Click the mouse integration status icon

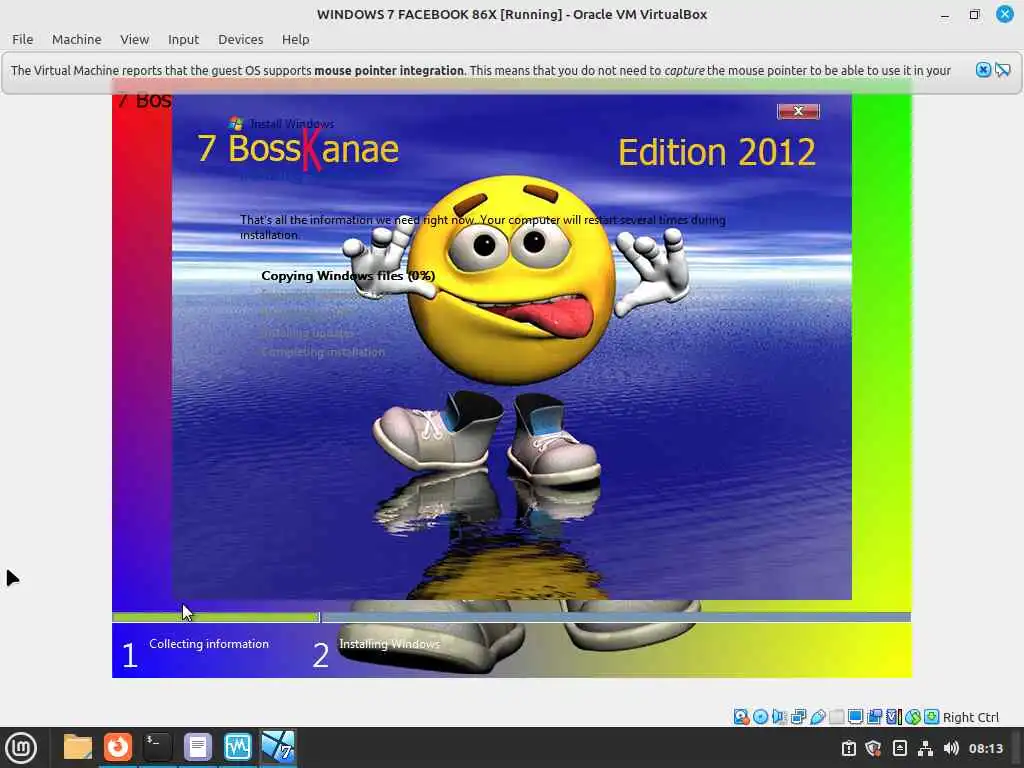(x=912, y=716)
